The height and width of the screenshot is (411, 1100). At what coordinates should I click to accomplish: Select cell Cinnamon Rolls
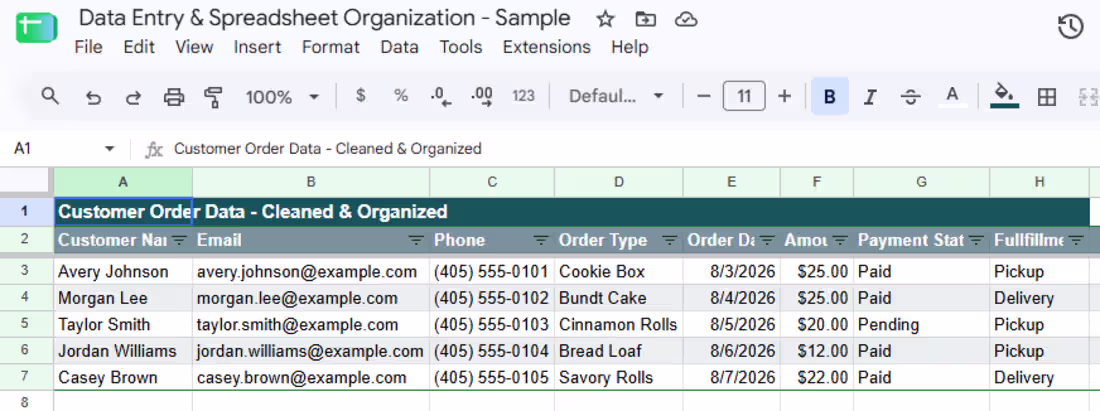pos(619,325)
